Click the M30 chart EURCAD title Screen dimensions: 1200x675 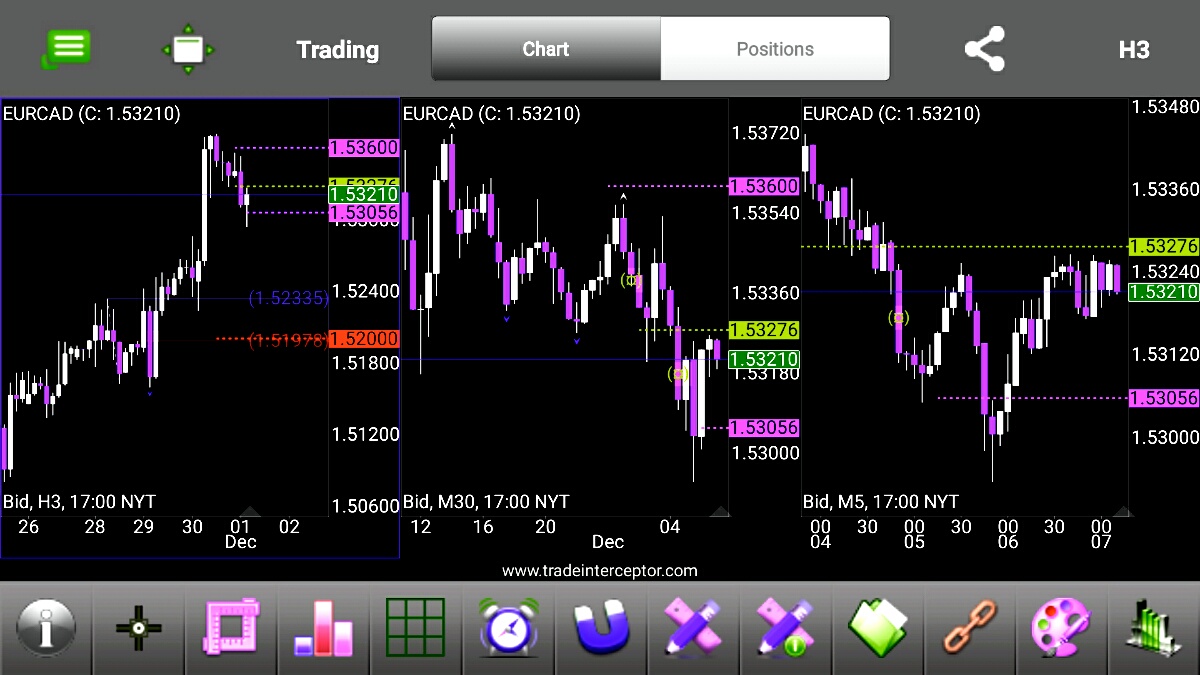click(x=492, y=114)
